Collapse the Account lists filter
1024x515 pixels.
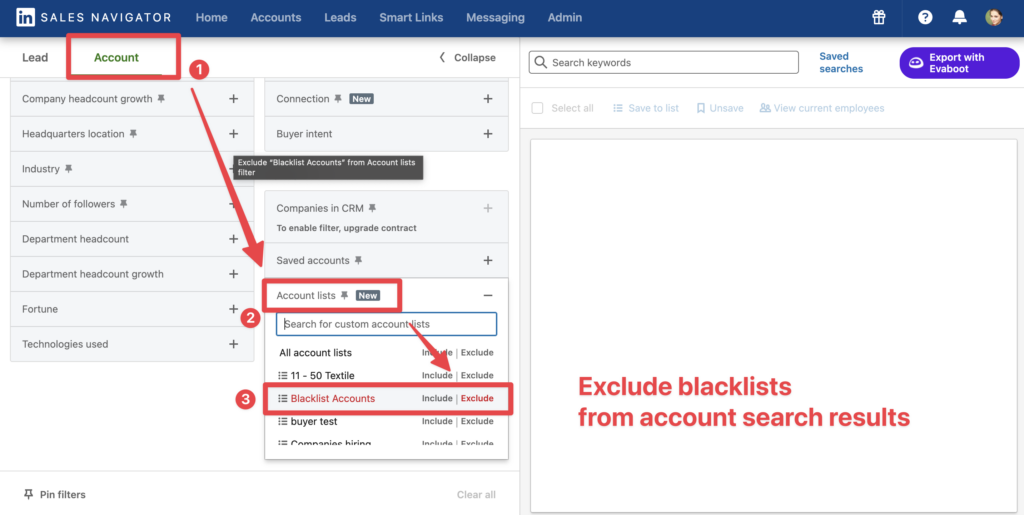tap(488, 296)
